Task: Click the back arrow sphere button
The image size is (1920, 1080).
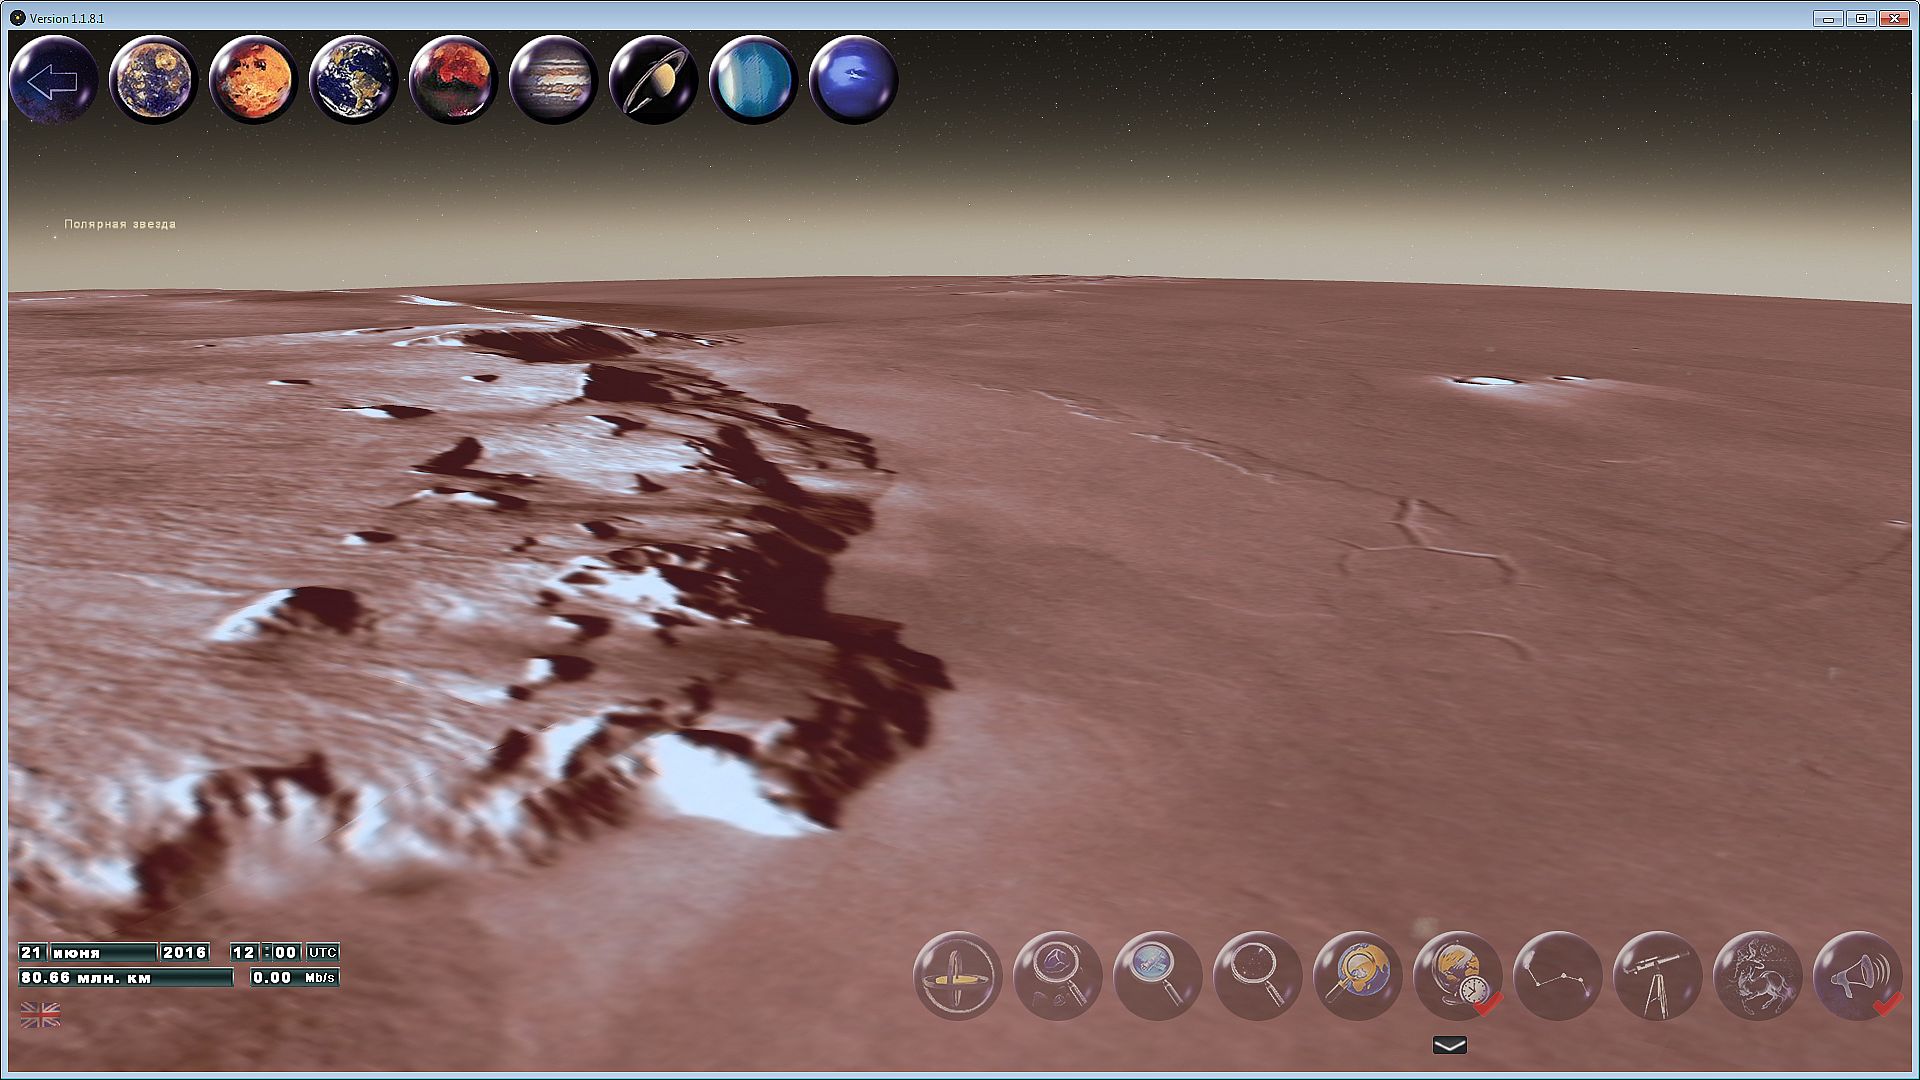Action: 53,80
